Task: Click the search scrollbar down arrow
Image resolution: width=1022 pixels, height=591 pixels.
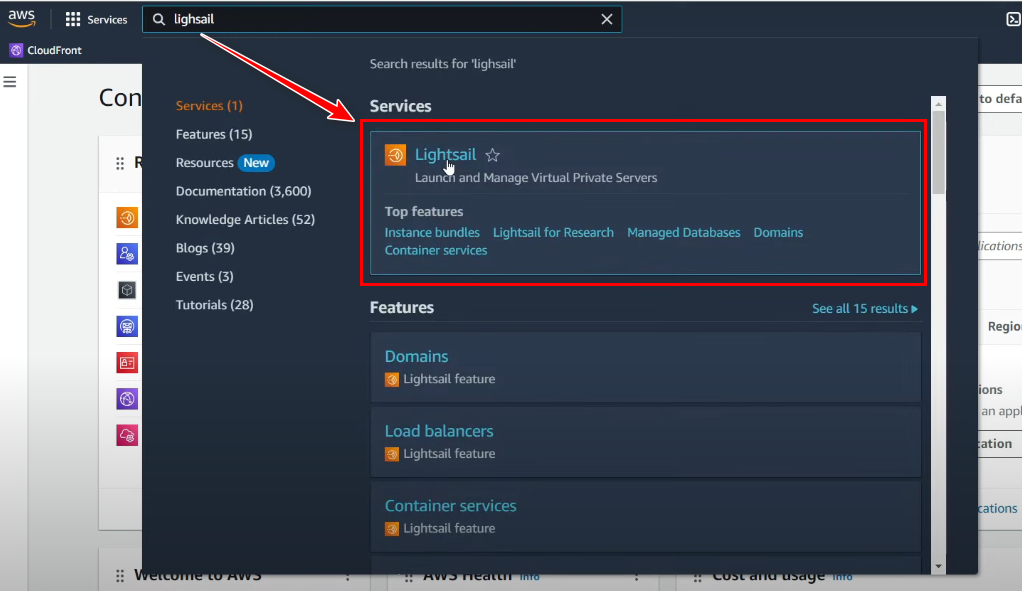Action: tap(939, 566)
